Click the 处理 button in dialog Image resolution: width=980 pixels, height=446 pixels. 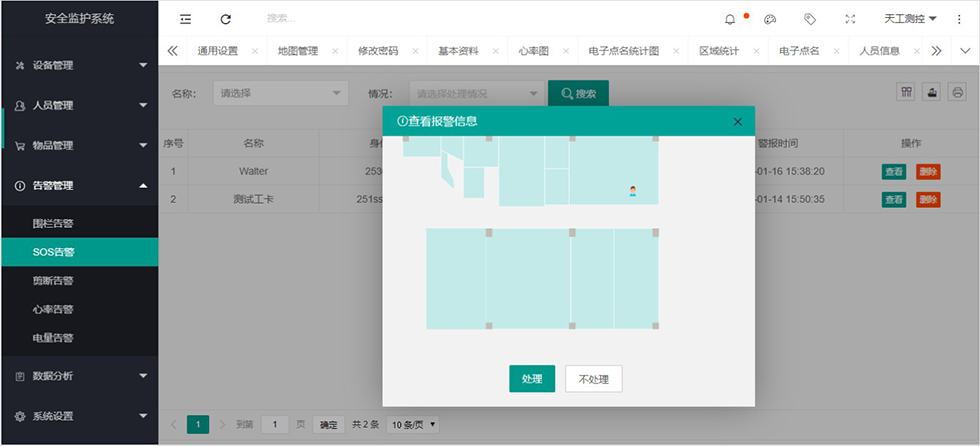pos(532,379)
